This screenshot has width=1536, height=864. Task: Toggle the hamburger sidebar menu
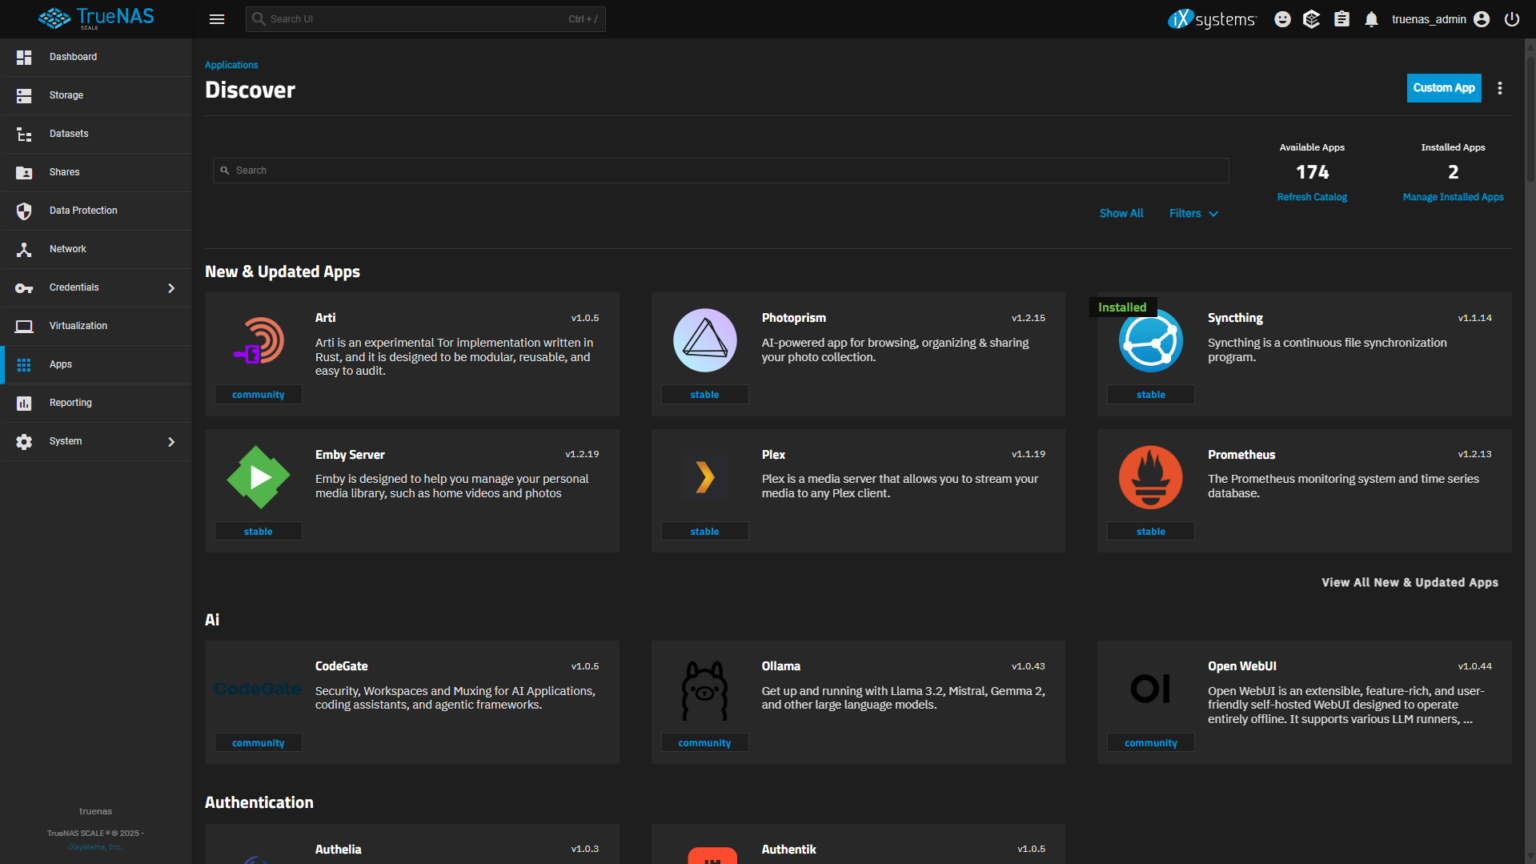[x=217, y=19]
